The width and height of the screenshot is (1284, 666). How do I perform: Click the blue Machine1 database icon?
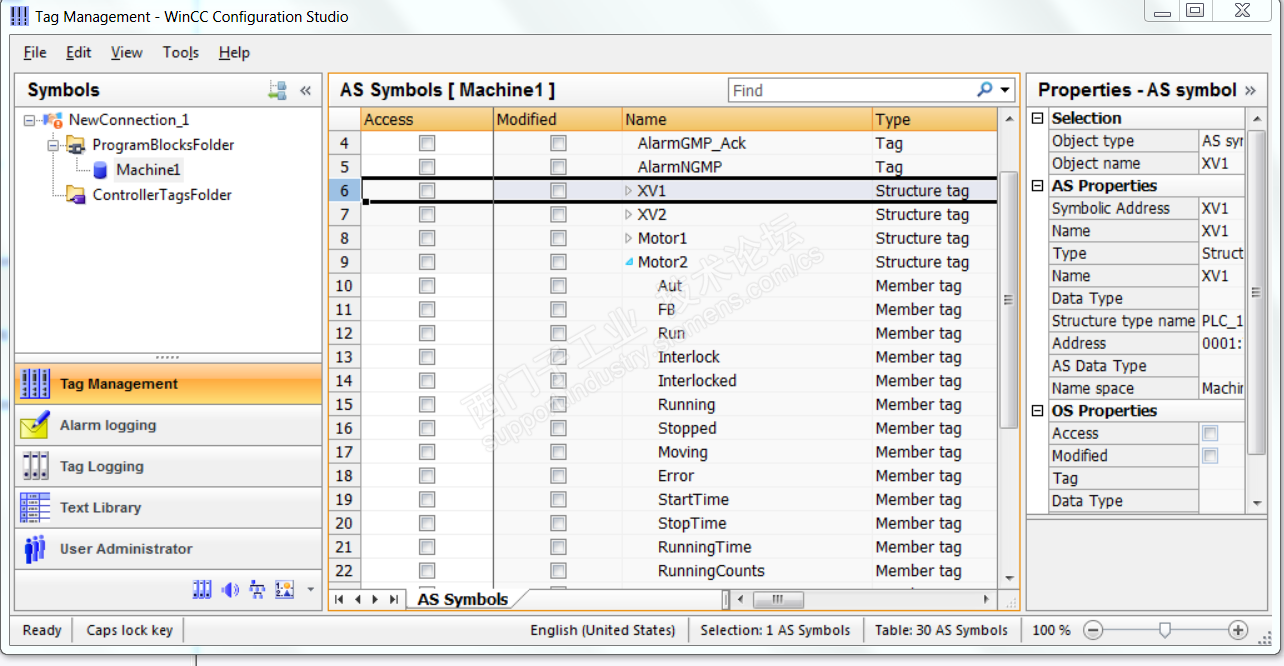pyautogui.click(x=100, y=170)
